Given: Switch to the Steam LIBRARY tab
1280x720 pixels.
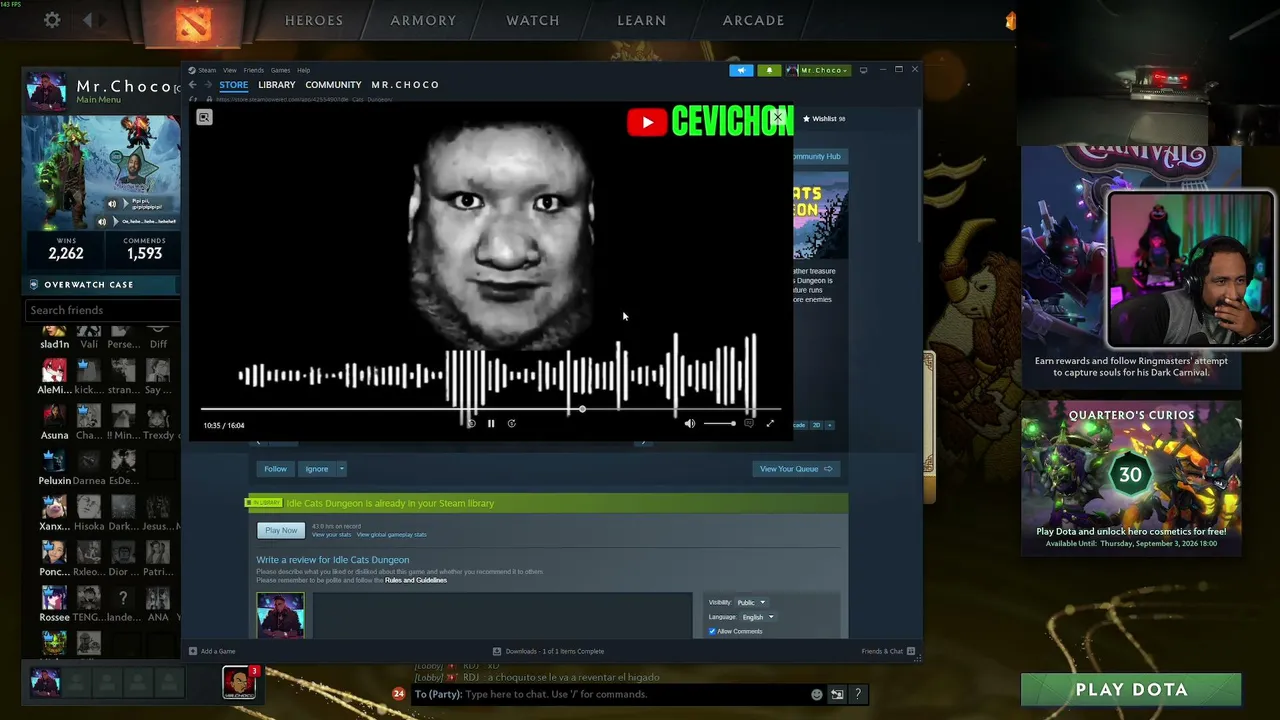Looking at the screenshot, I should point(277,85).
